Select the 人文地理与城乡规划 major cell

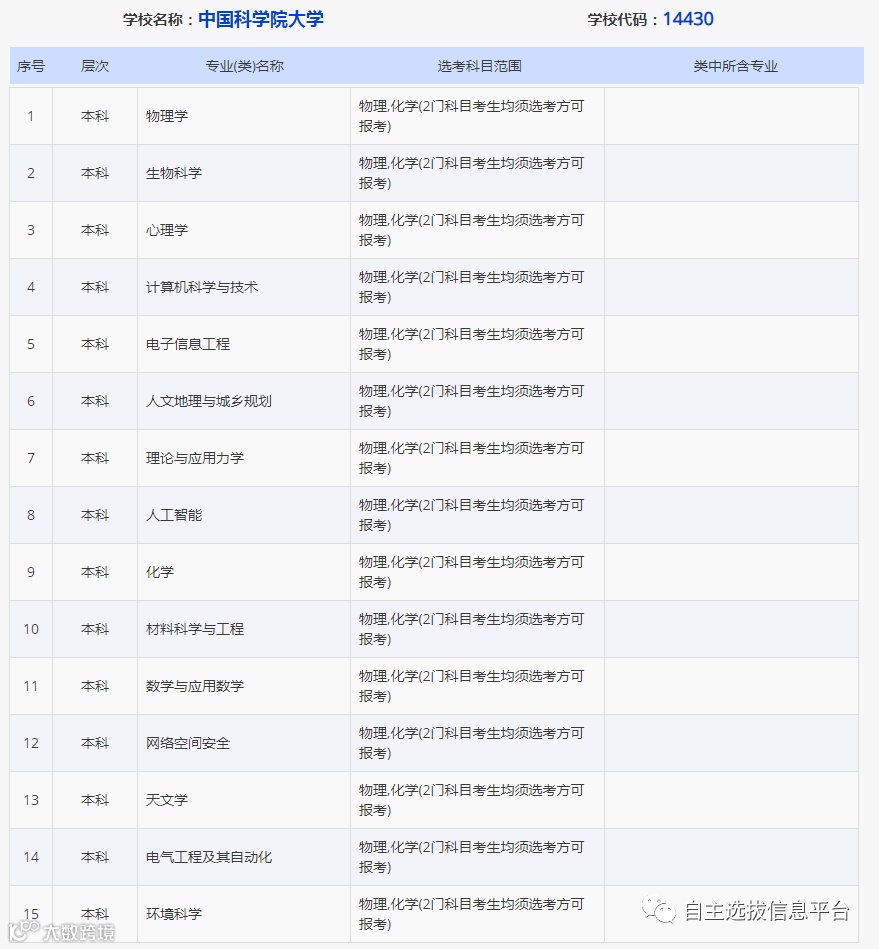pyautogui.click(x=244, y=401)
